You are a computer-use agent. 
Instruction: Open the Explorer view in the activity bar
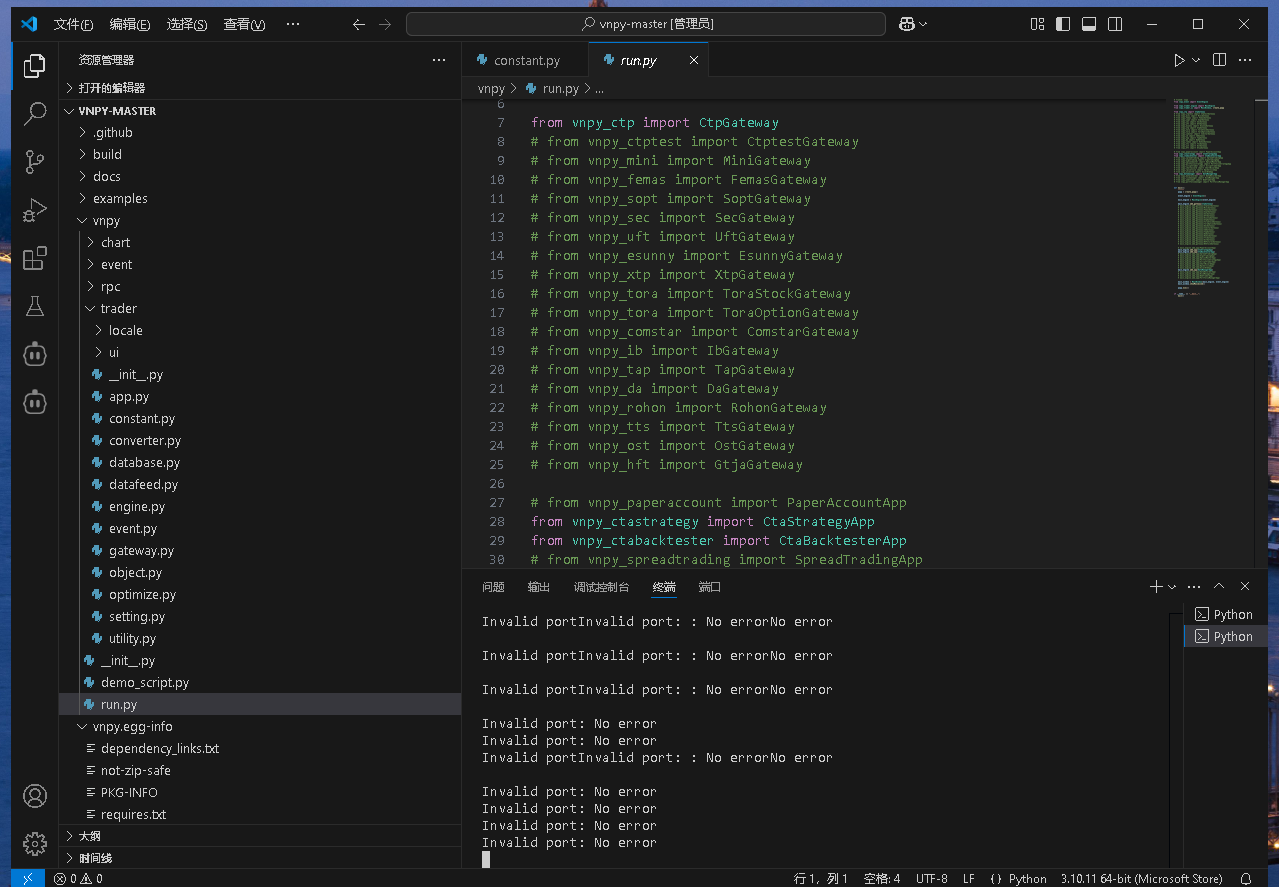click(x=35, y=66)
